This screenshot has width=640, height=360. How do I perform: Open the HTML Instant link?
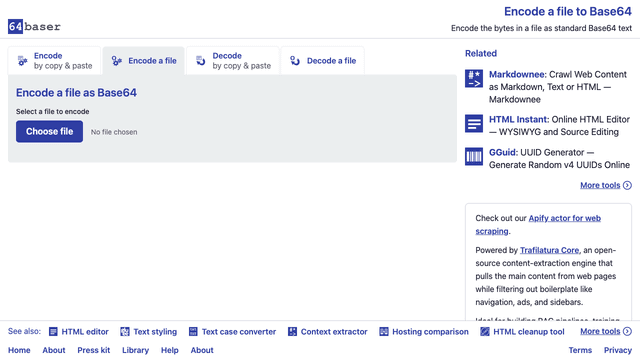pos(518,119)
